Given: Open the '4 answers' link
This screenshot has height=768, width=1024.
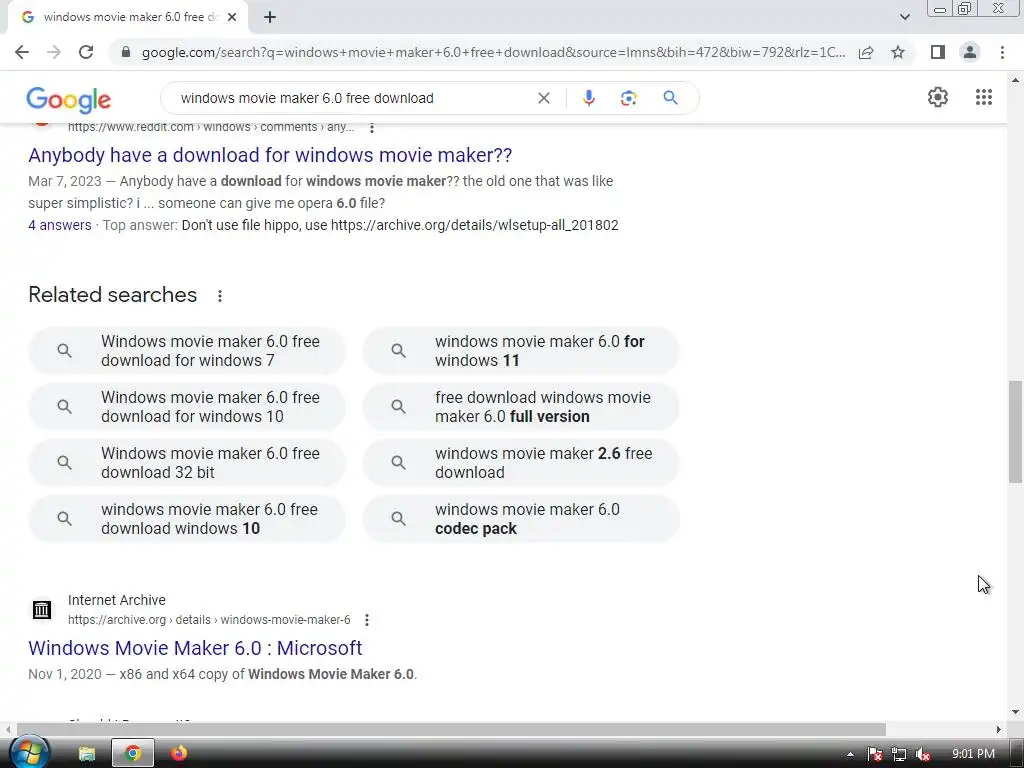Looking at the screenshot, I should coord(59,225).
